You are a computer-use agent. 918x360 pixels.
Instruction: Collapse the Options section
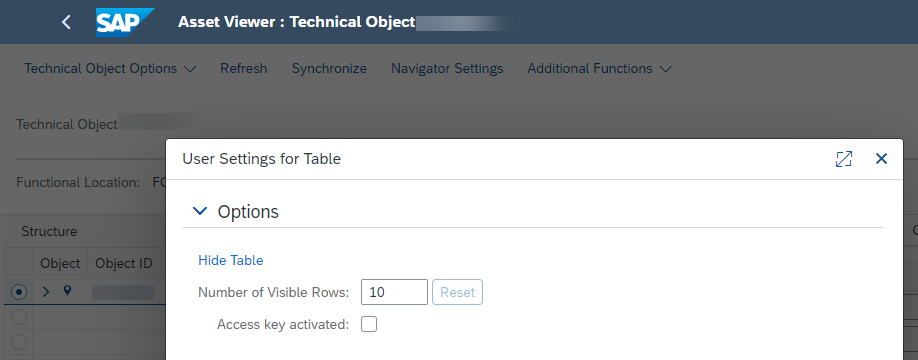pos(200,211)
